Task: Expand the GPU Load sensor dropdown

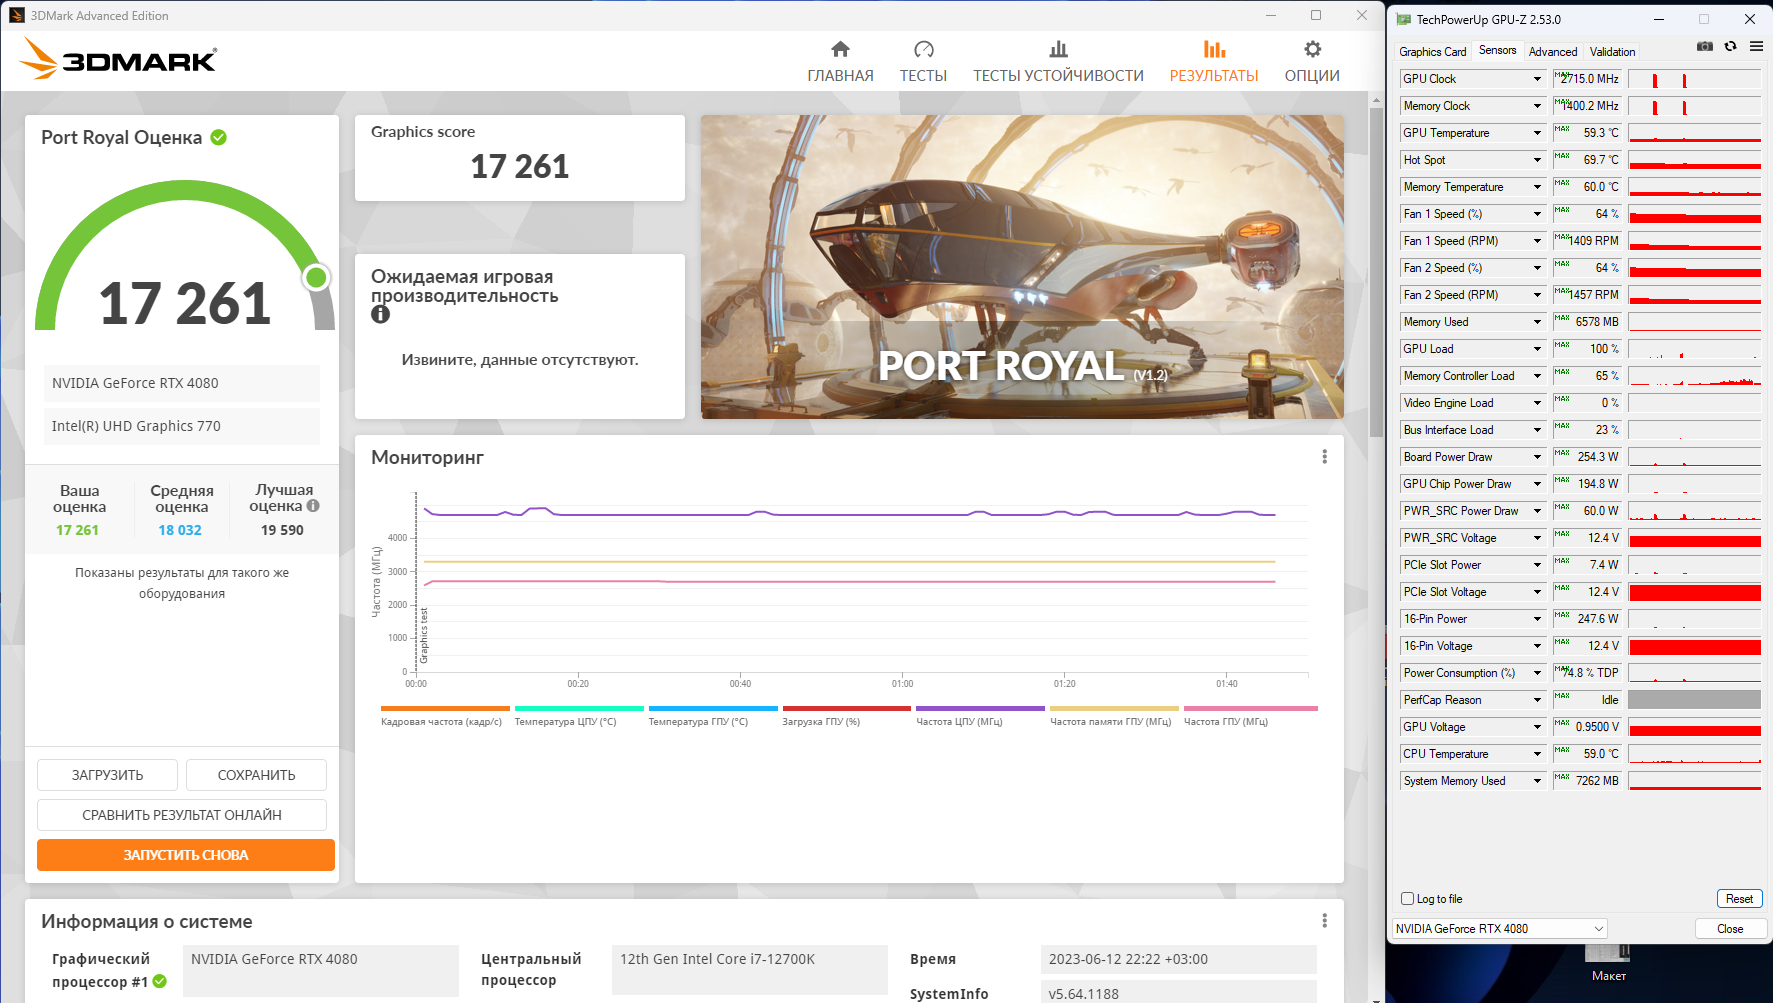Action: coord(1537,349)
